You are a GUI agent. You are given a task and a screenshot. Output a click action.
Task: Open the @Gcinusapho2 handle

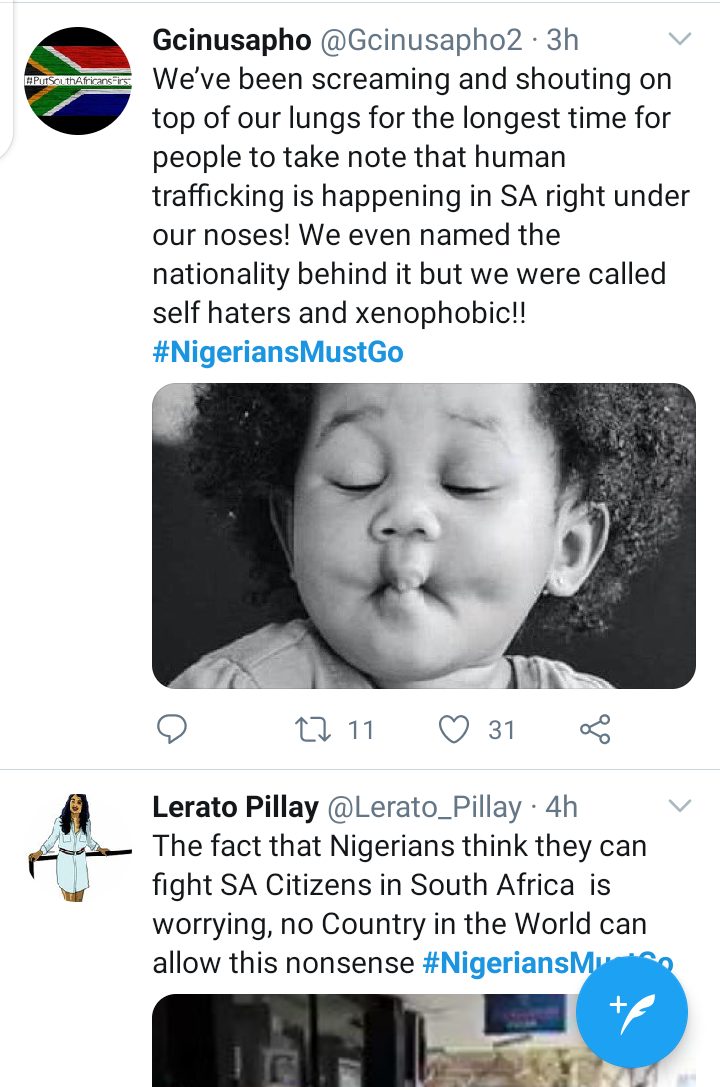pyautogui.click(x=421, y=40)
